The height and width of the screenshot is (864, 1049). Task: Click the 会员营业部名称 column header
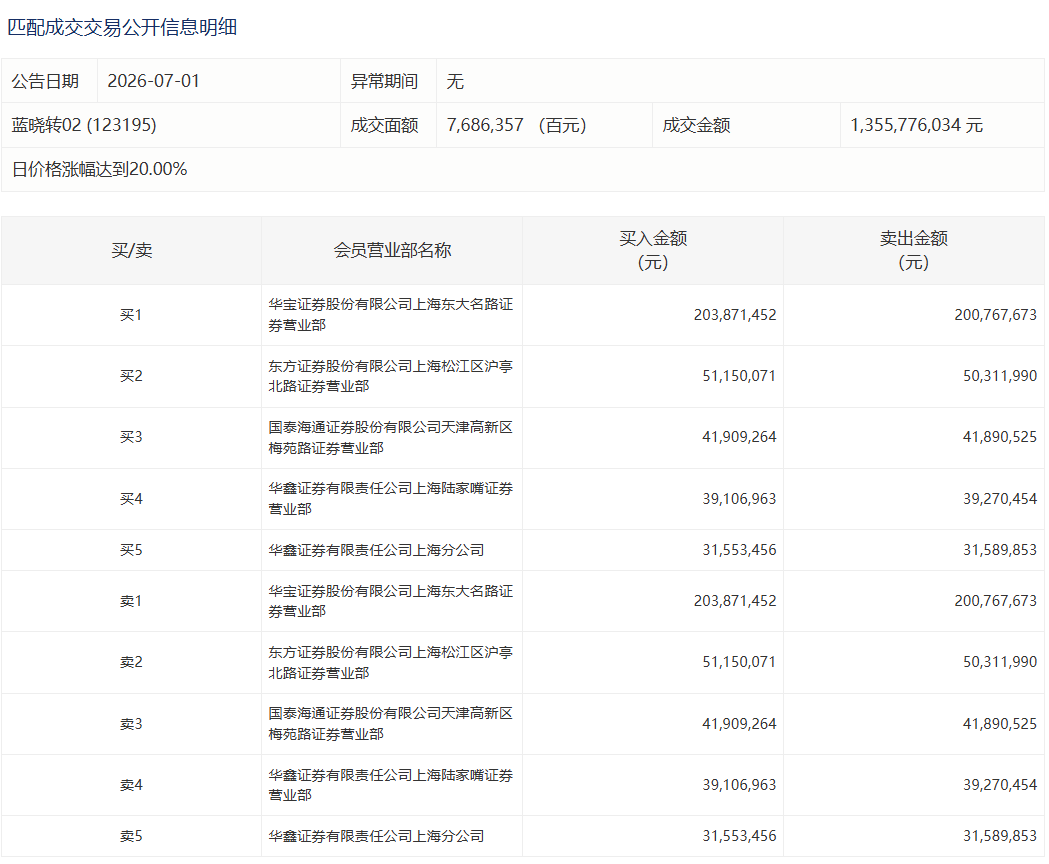click(393, 250)
